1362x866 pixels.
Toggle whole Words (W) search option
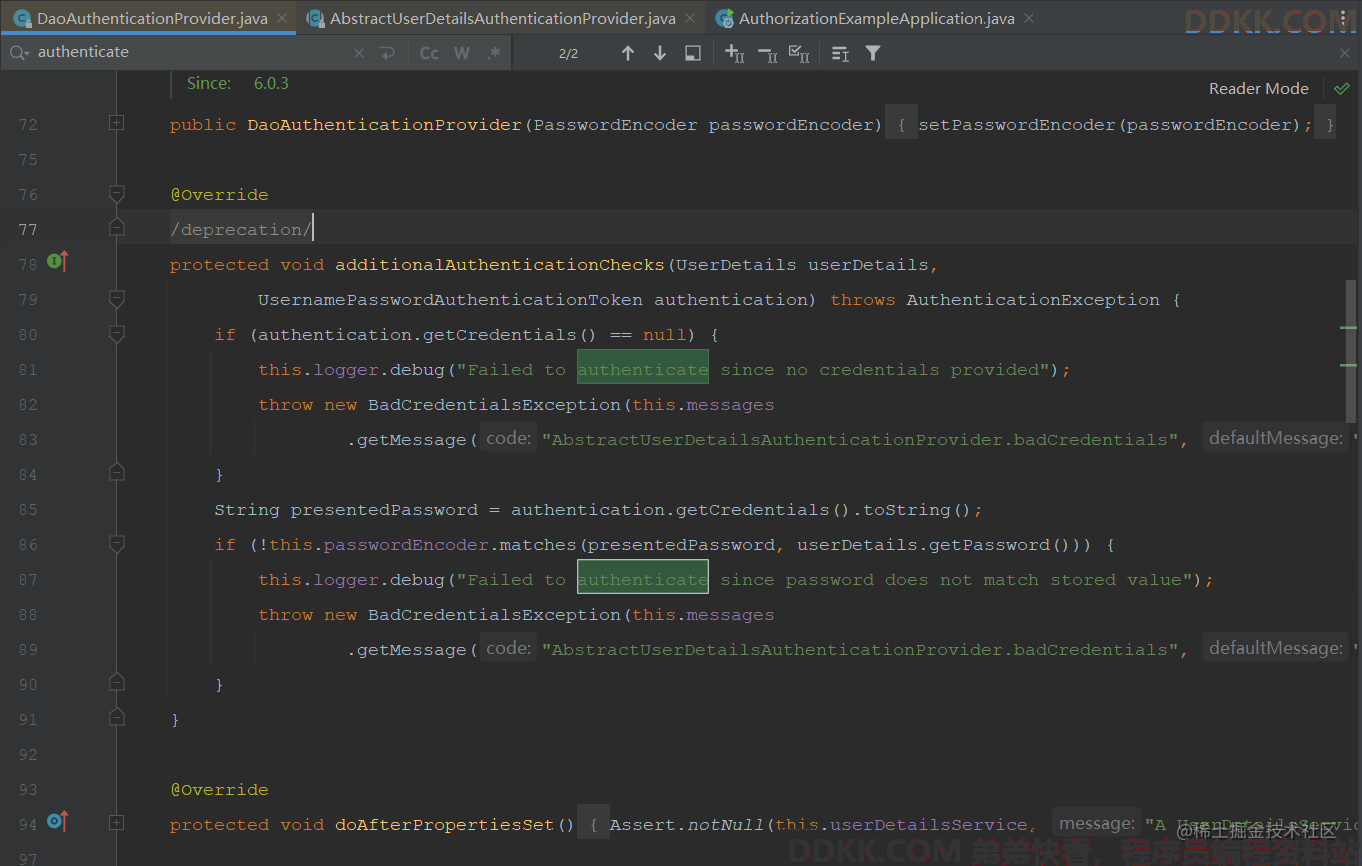pos(461,53)
